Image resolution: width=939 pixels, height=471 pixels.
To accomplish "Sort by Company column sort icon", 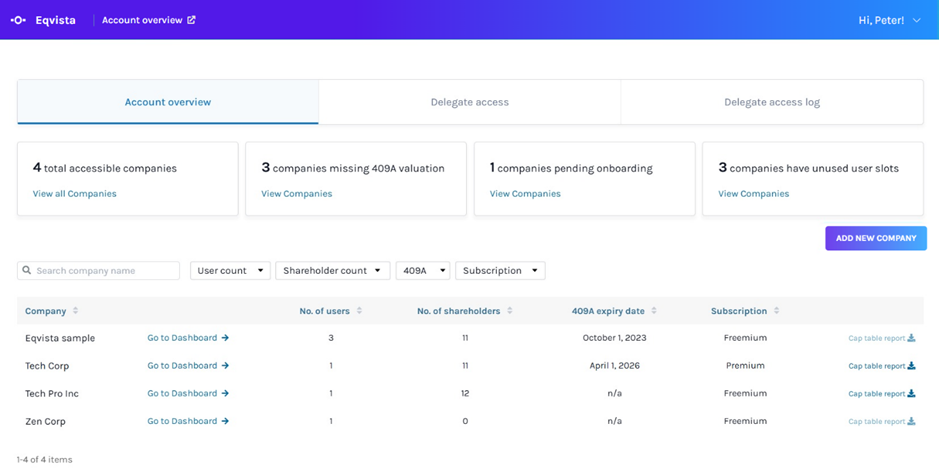I will click(x=76, y=311).
